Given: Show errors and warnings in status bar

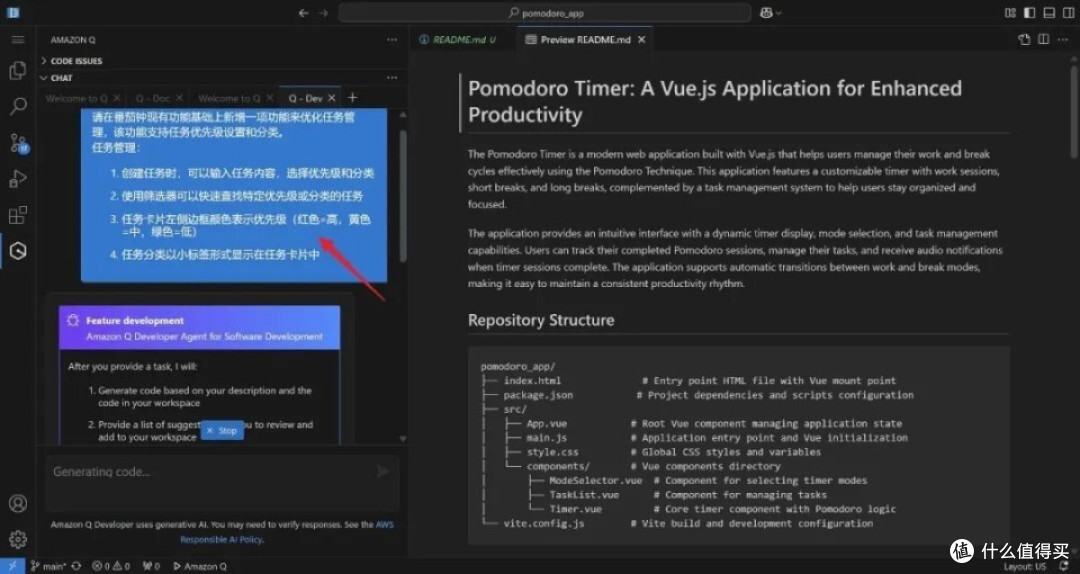Looking at the screenshot, I should [x=111, y=566].
